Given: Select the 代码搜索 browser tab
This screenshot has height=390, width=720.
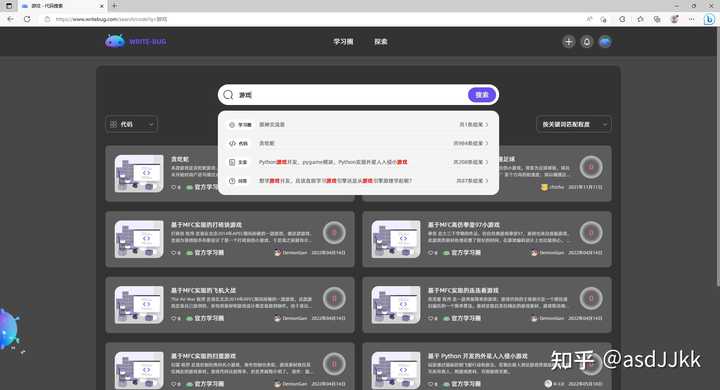Looking at the screenshot, I should click(62, 6).
